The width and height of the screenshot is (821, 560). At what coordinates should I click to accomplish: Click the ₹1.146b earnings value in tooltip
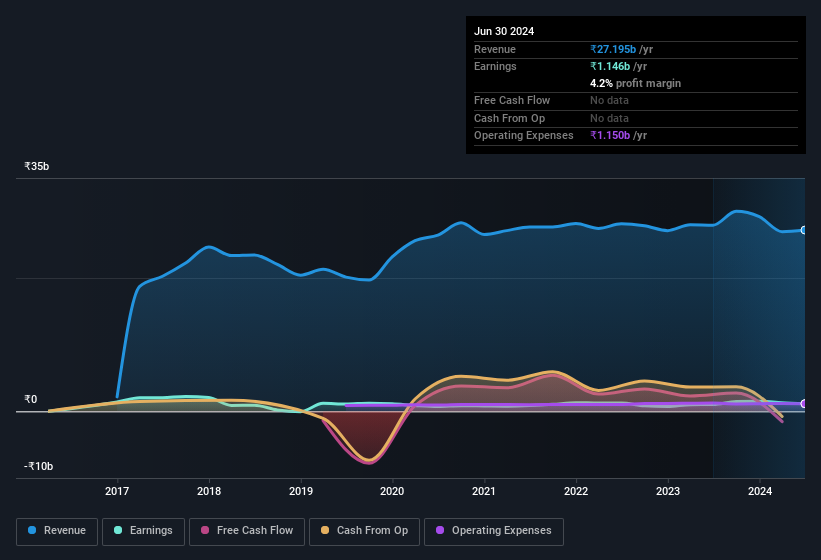pyautogui.click(x=610, y=66)
